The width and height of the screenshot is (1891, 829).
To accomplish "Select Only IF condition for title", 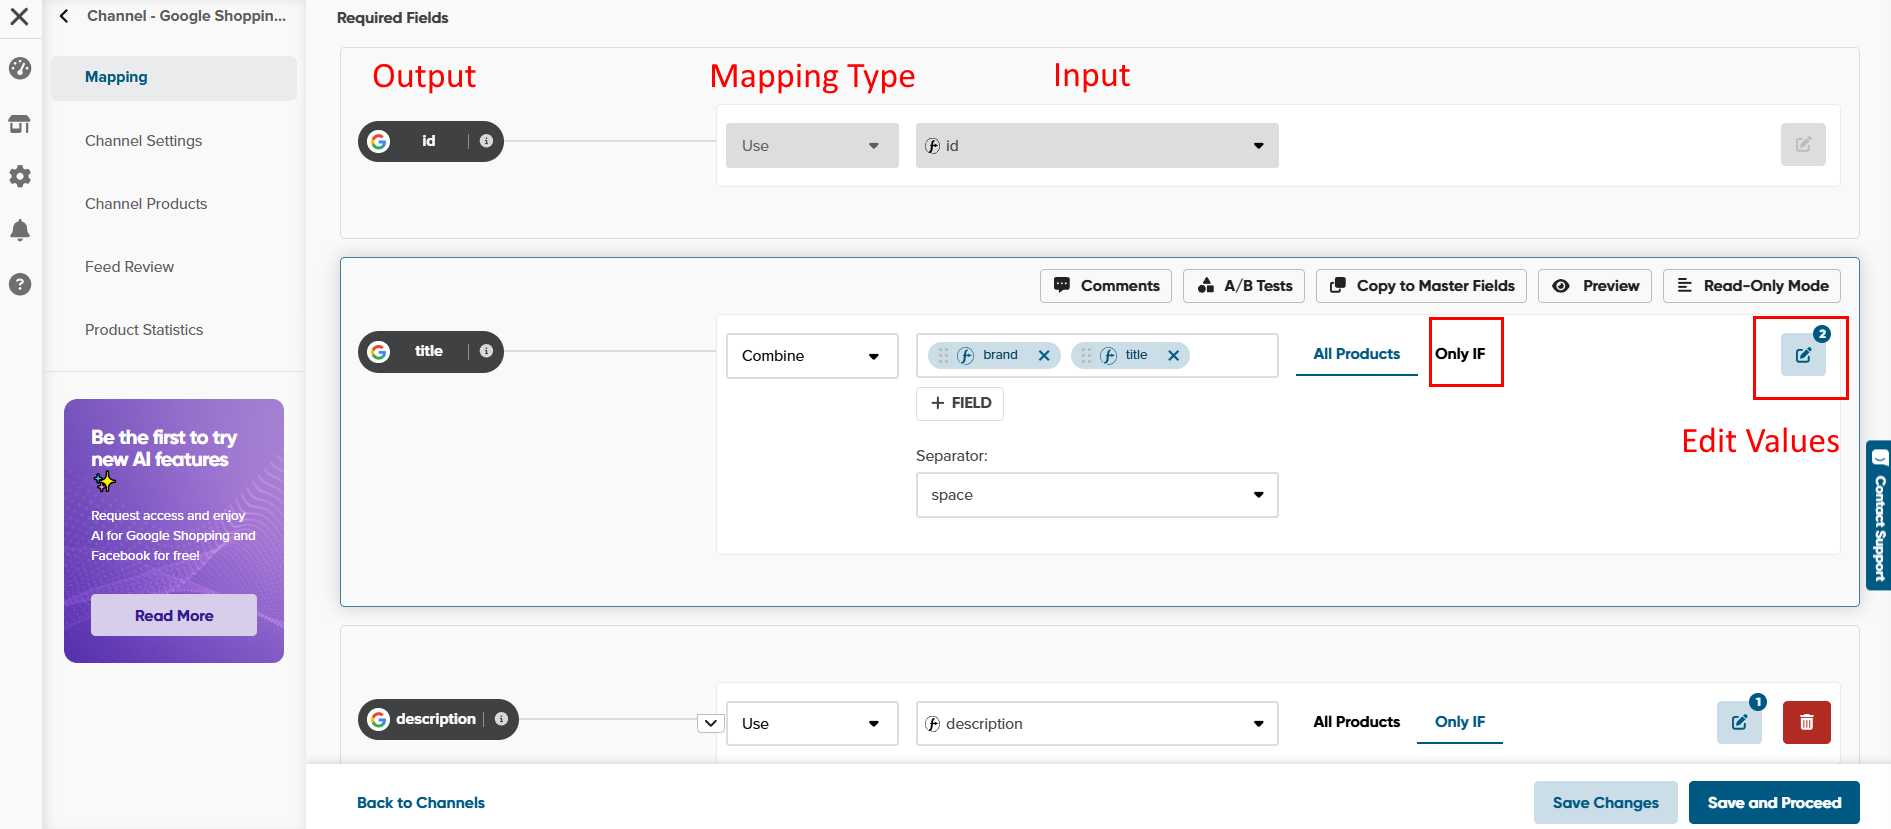I will (1460, 354).
